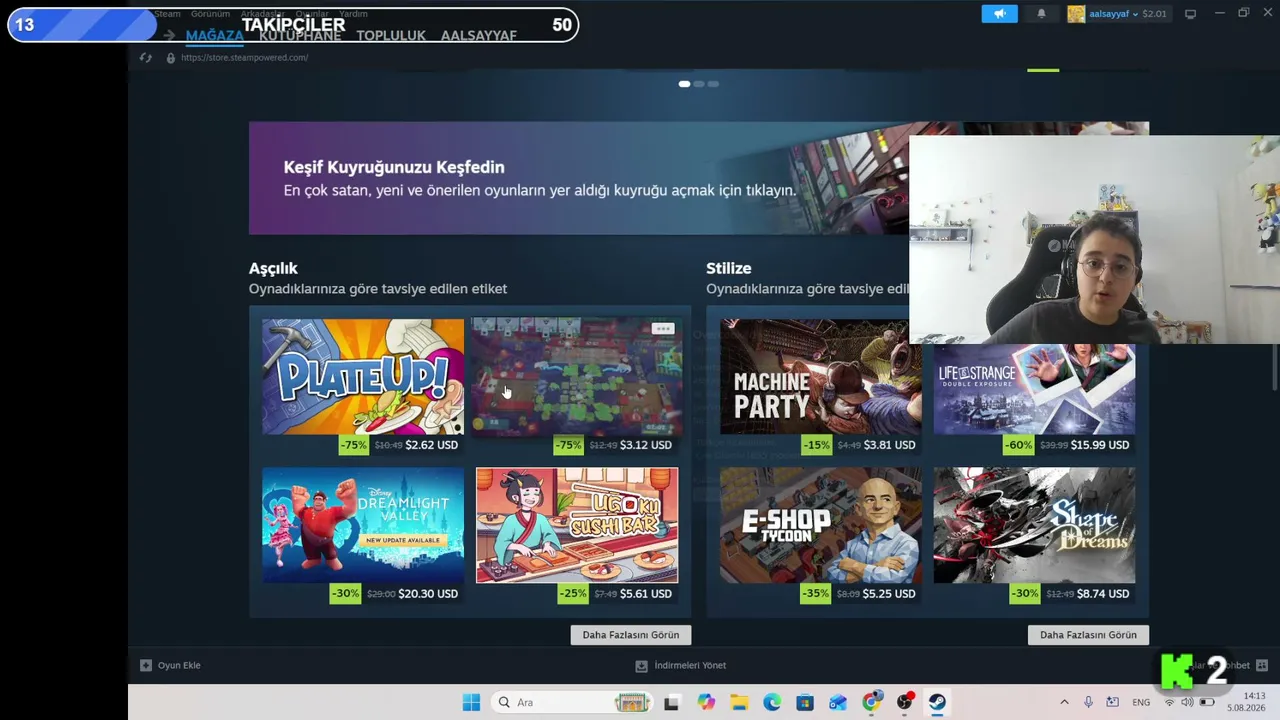1280x720 pixels.
Task: Open the Life is Strange Double Exposure thumbnail
Action: 1034,389
